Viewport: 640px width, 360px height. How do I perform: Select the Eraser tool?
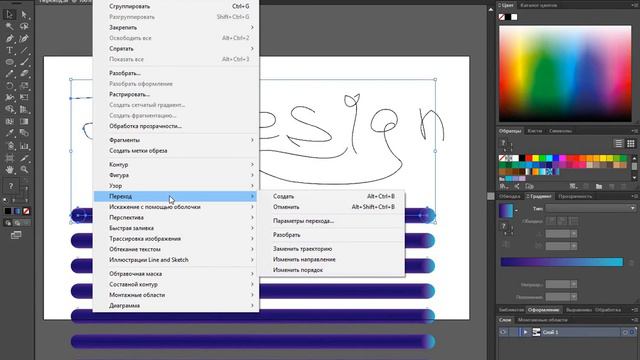(x=24, y=74)
